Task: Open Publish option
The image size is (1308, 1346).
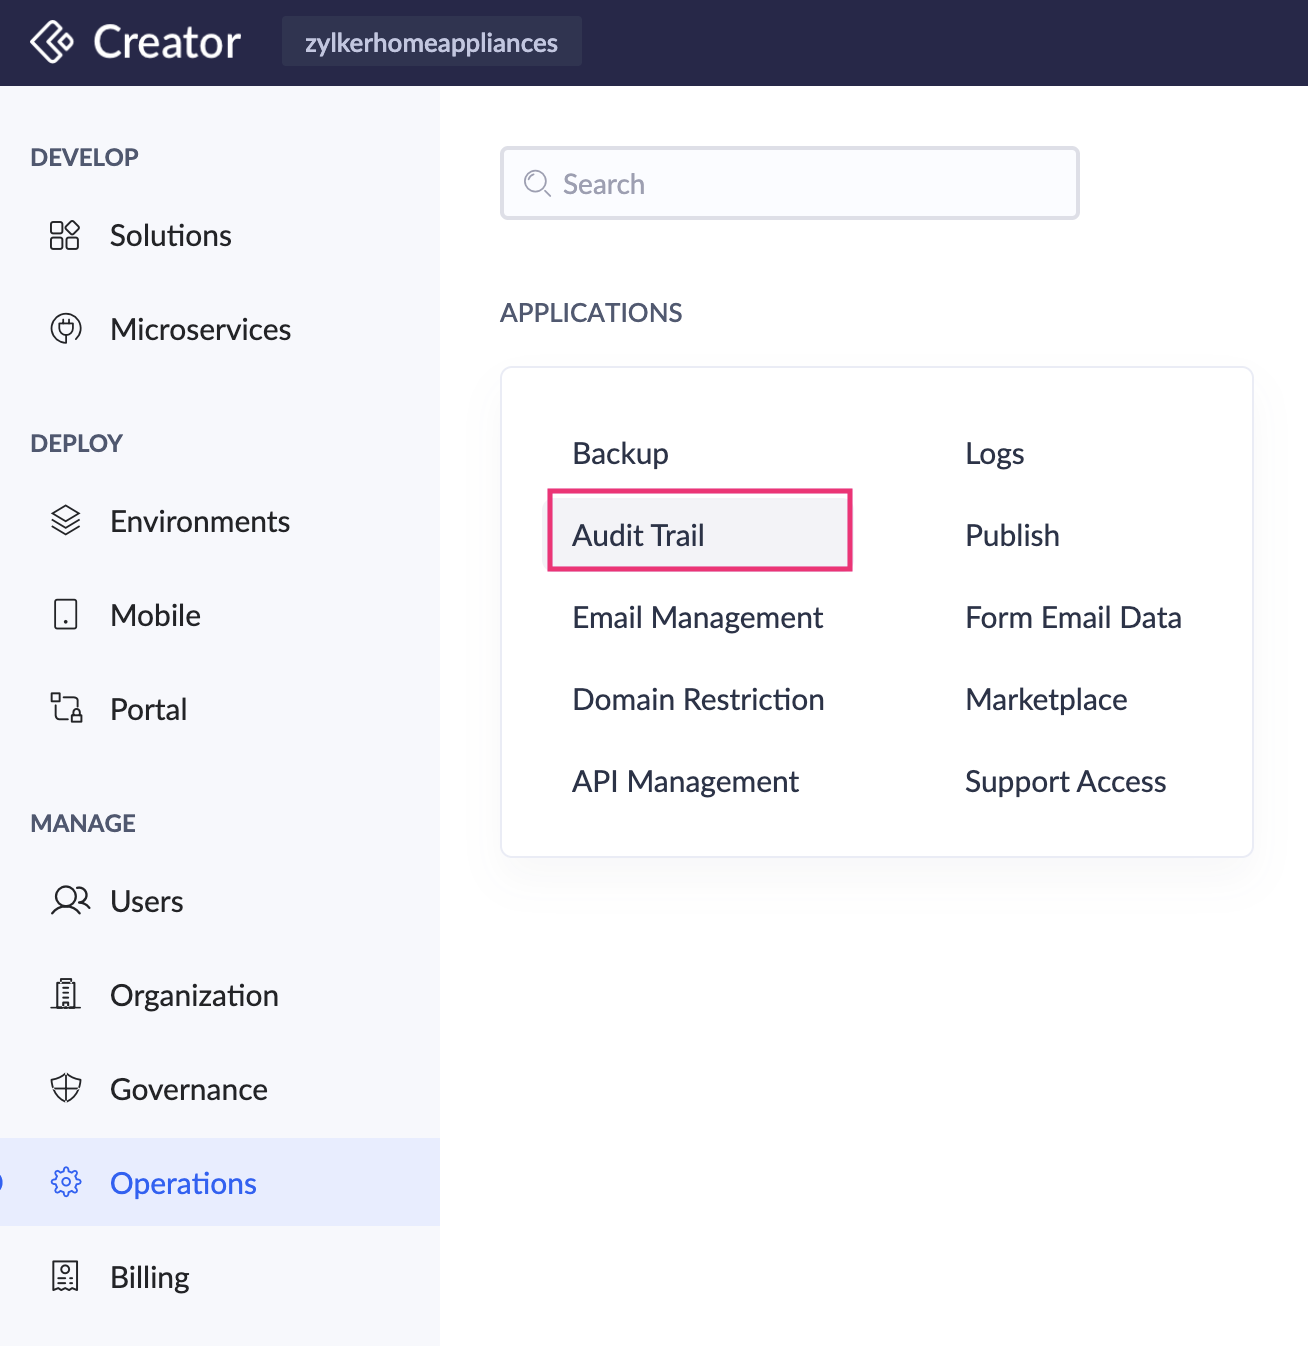Action: [x=1012, y=535]
